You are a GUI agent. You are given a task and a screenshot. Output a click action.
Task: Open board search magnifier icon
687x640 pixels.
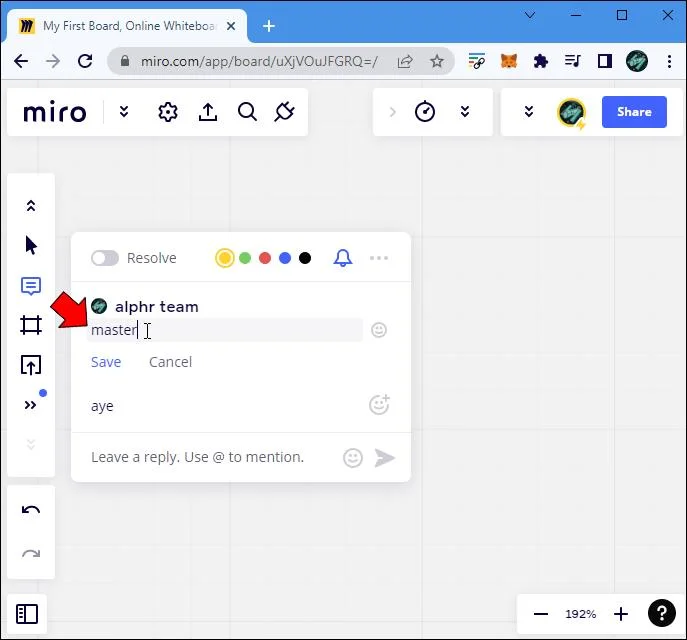click(x=247, y=112)
